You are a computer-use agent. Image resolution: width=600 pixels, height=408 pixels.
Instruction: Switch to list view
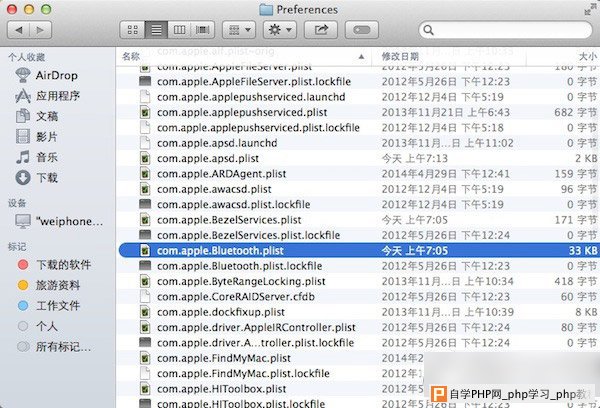click(x=156, y=30)
